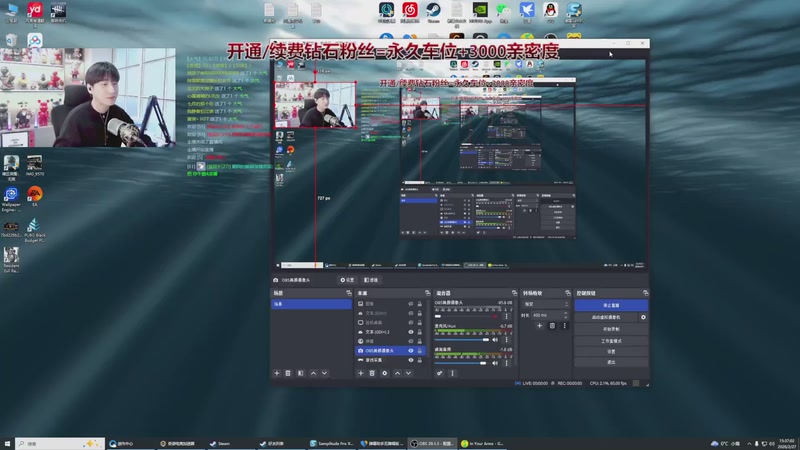This screenshot has height=450, width=800.
Task: Open OBS camera channel three-dot menu in mixer
Action: coord(507,316)
